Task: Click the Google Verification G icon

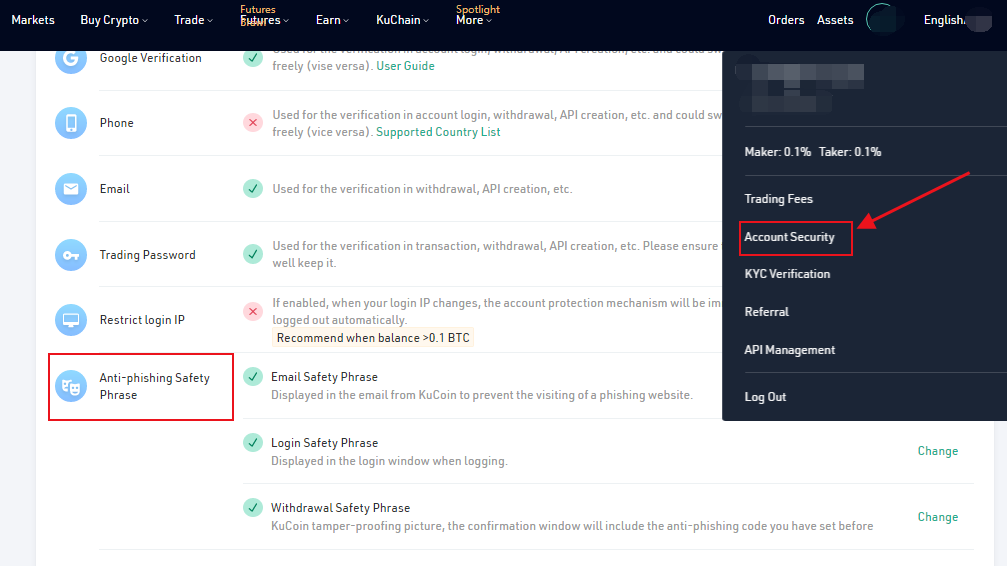Action: point(71,59)
